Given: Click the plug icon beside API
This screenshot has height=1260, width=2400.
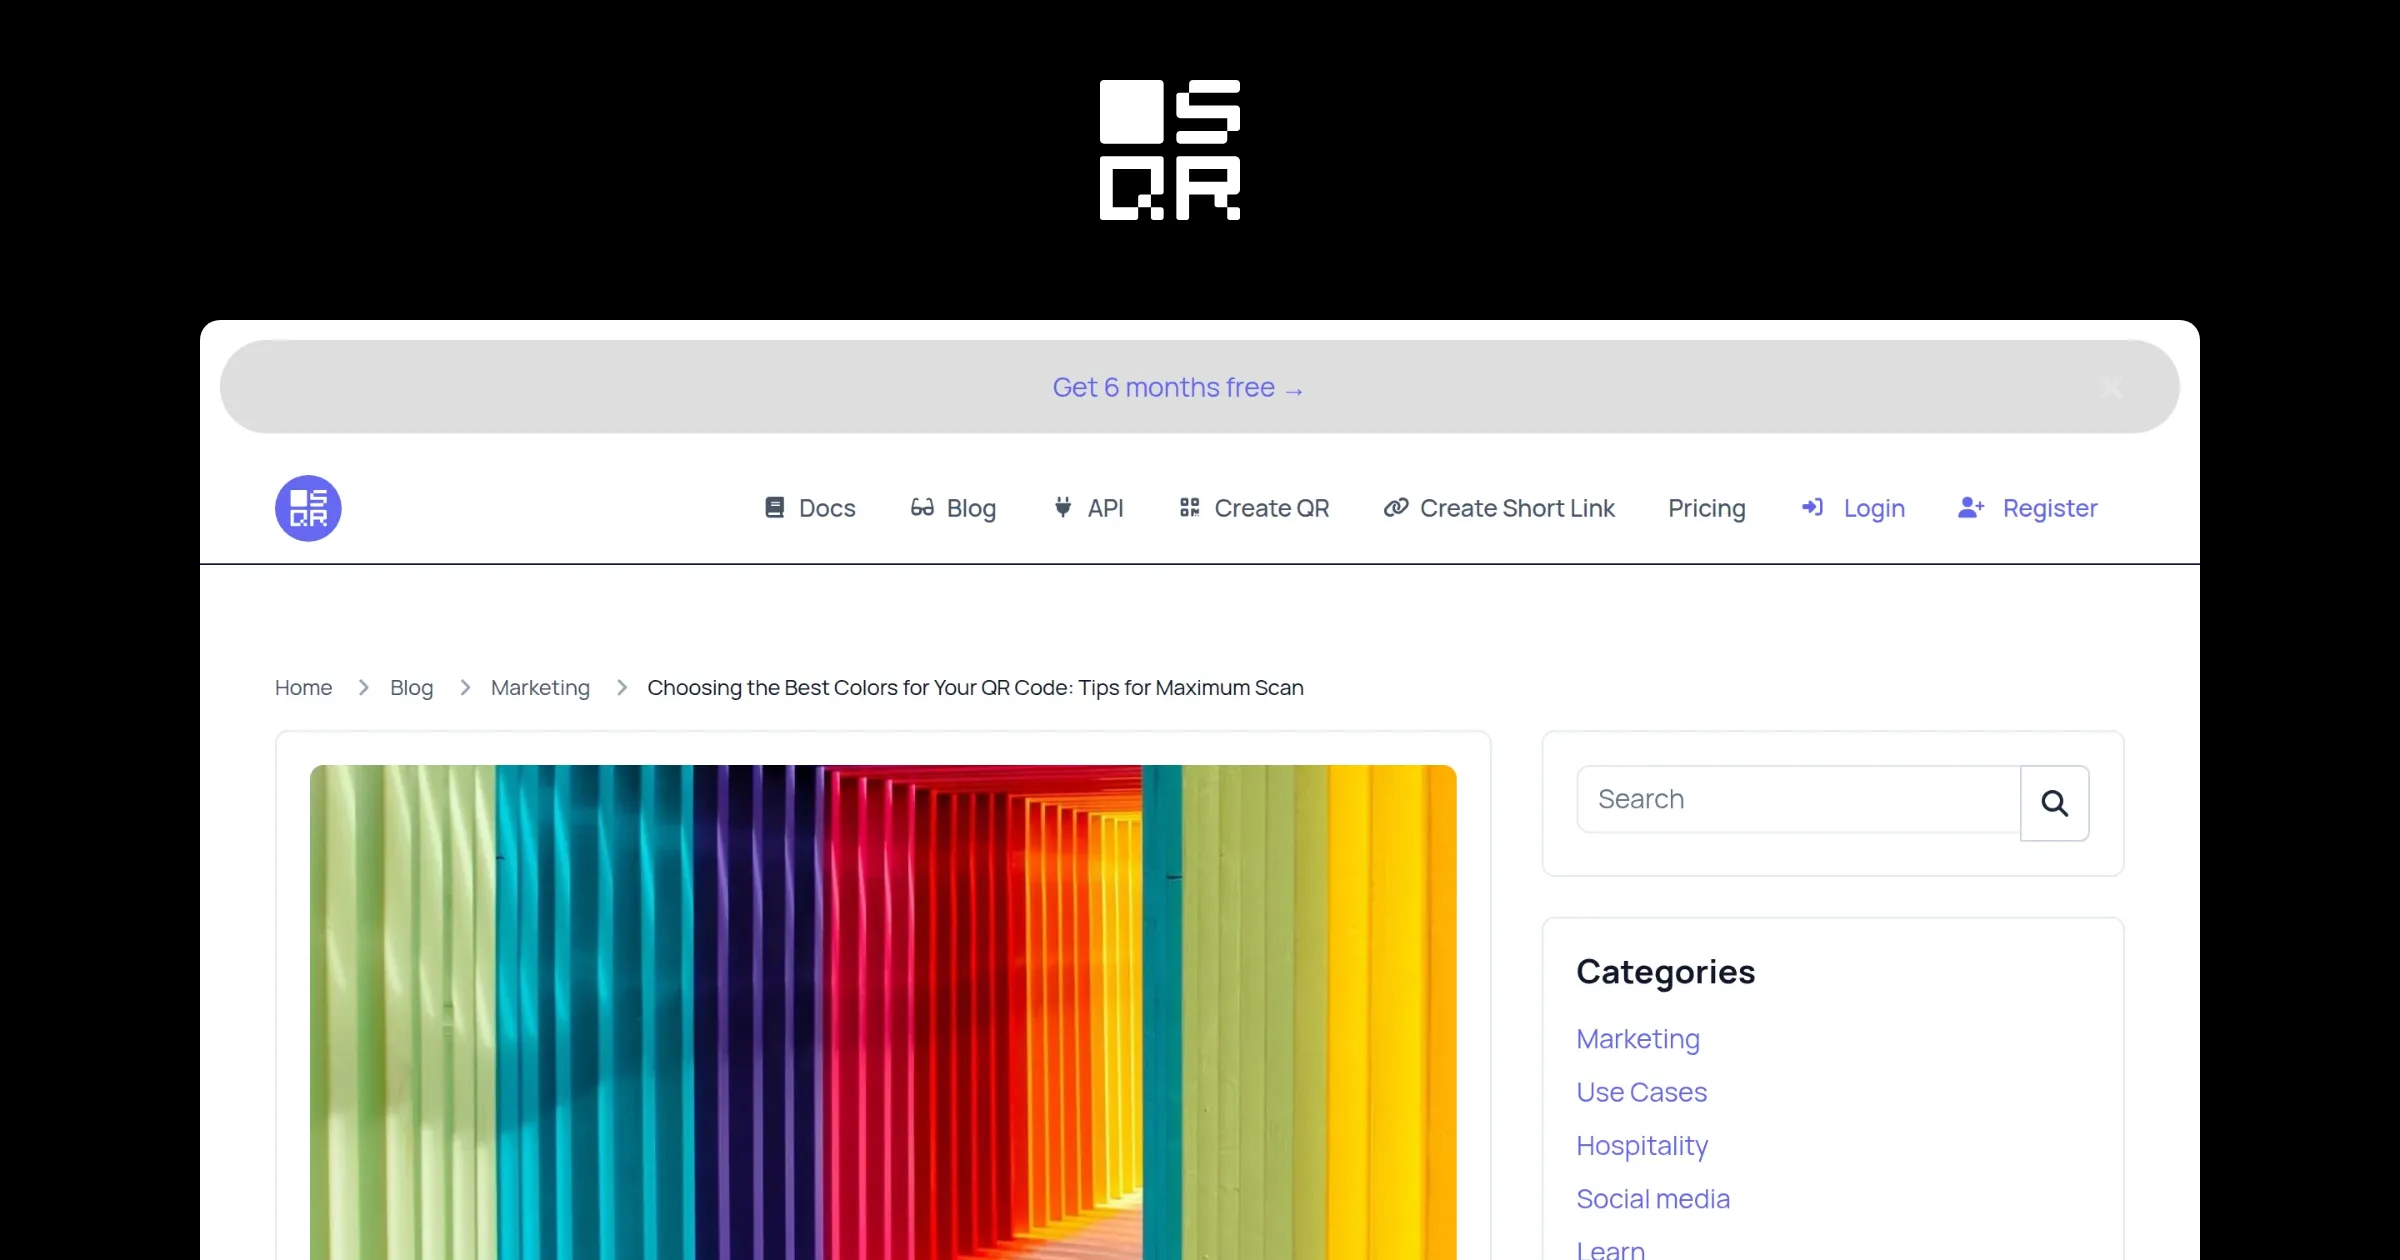Looking at the screenshot, I should click(1063, 508).
